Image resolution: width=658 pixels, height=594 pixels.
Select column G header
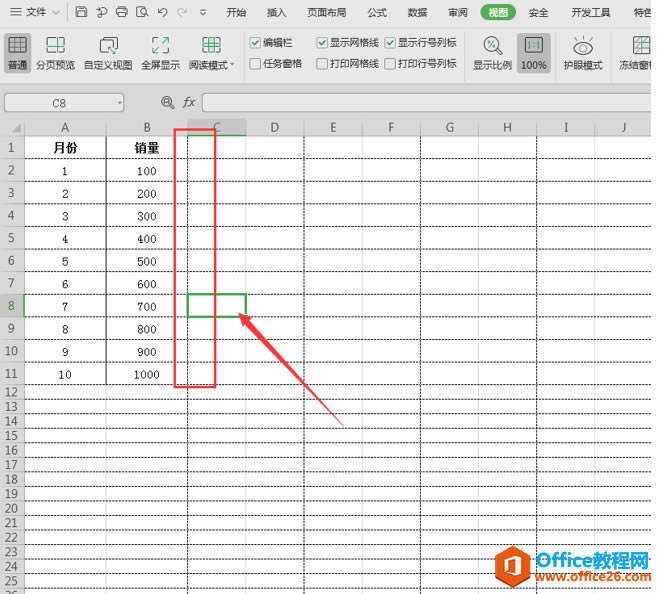[449, 127]
